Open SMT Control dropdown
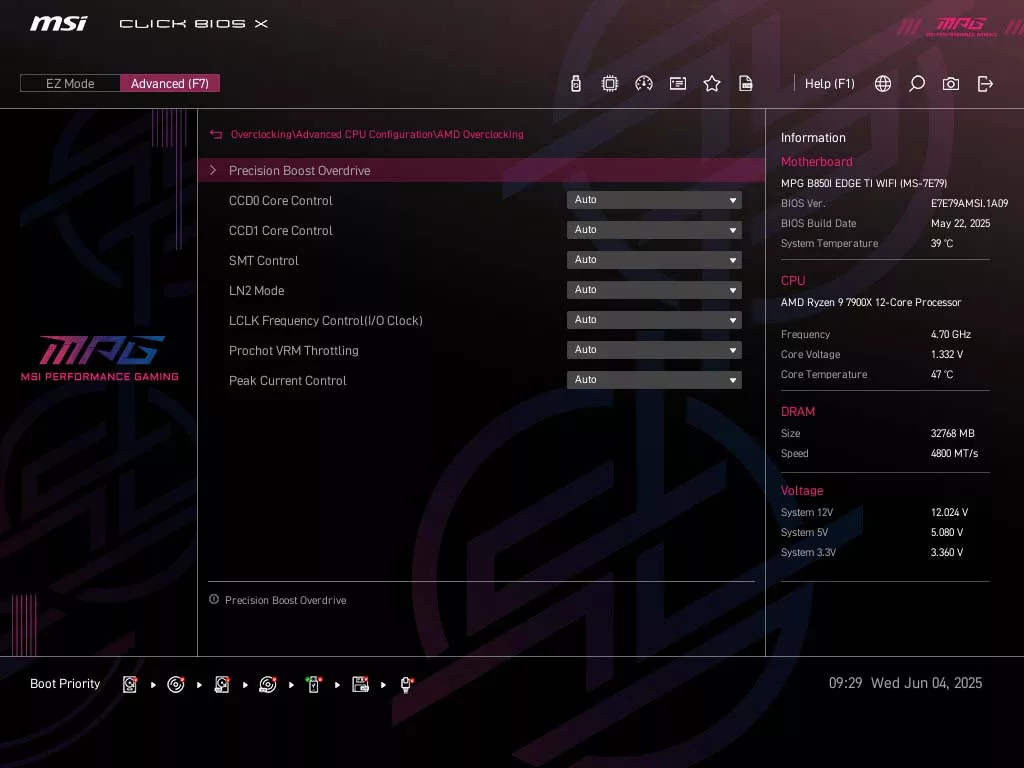Viewport: 1024px width, 768px height. coord(654,260)
